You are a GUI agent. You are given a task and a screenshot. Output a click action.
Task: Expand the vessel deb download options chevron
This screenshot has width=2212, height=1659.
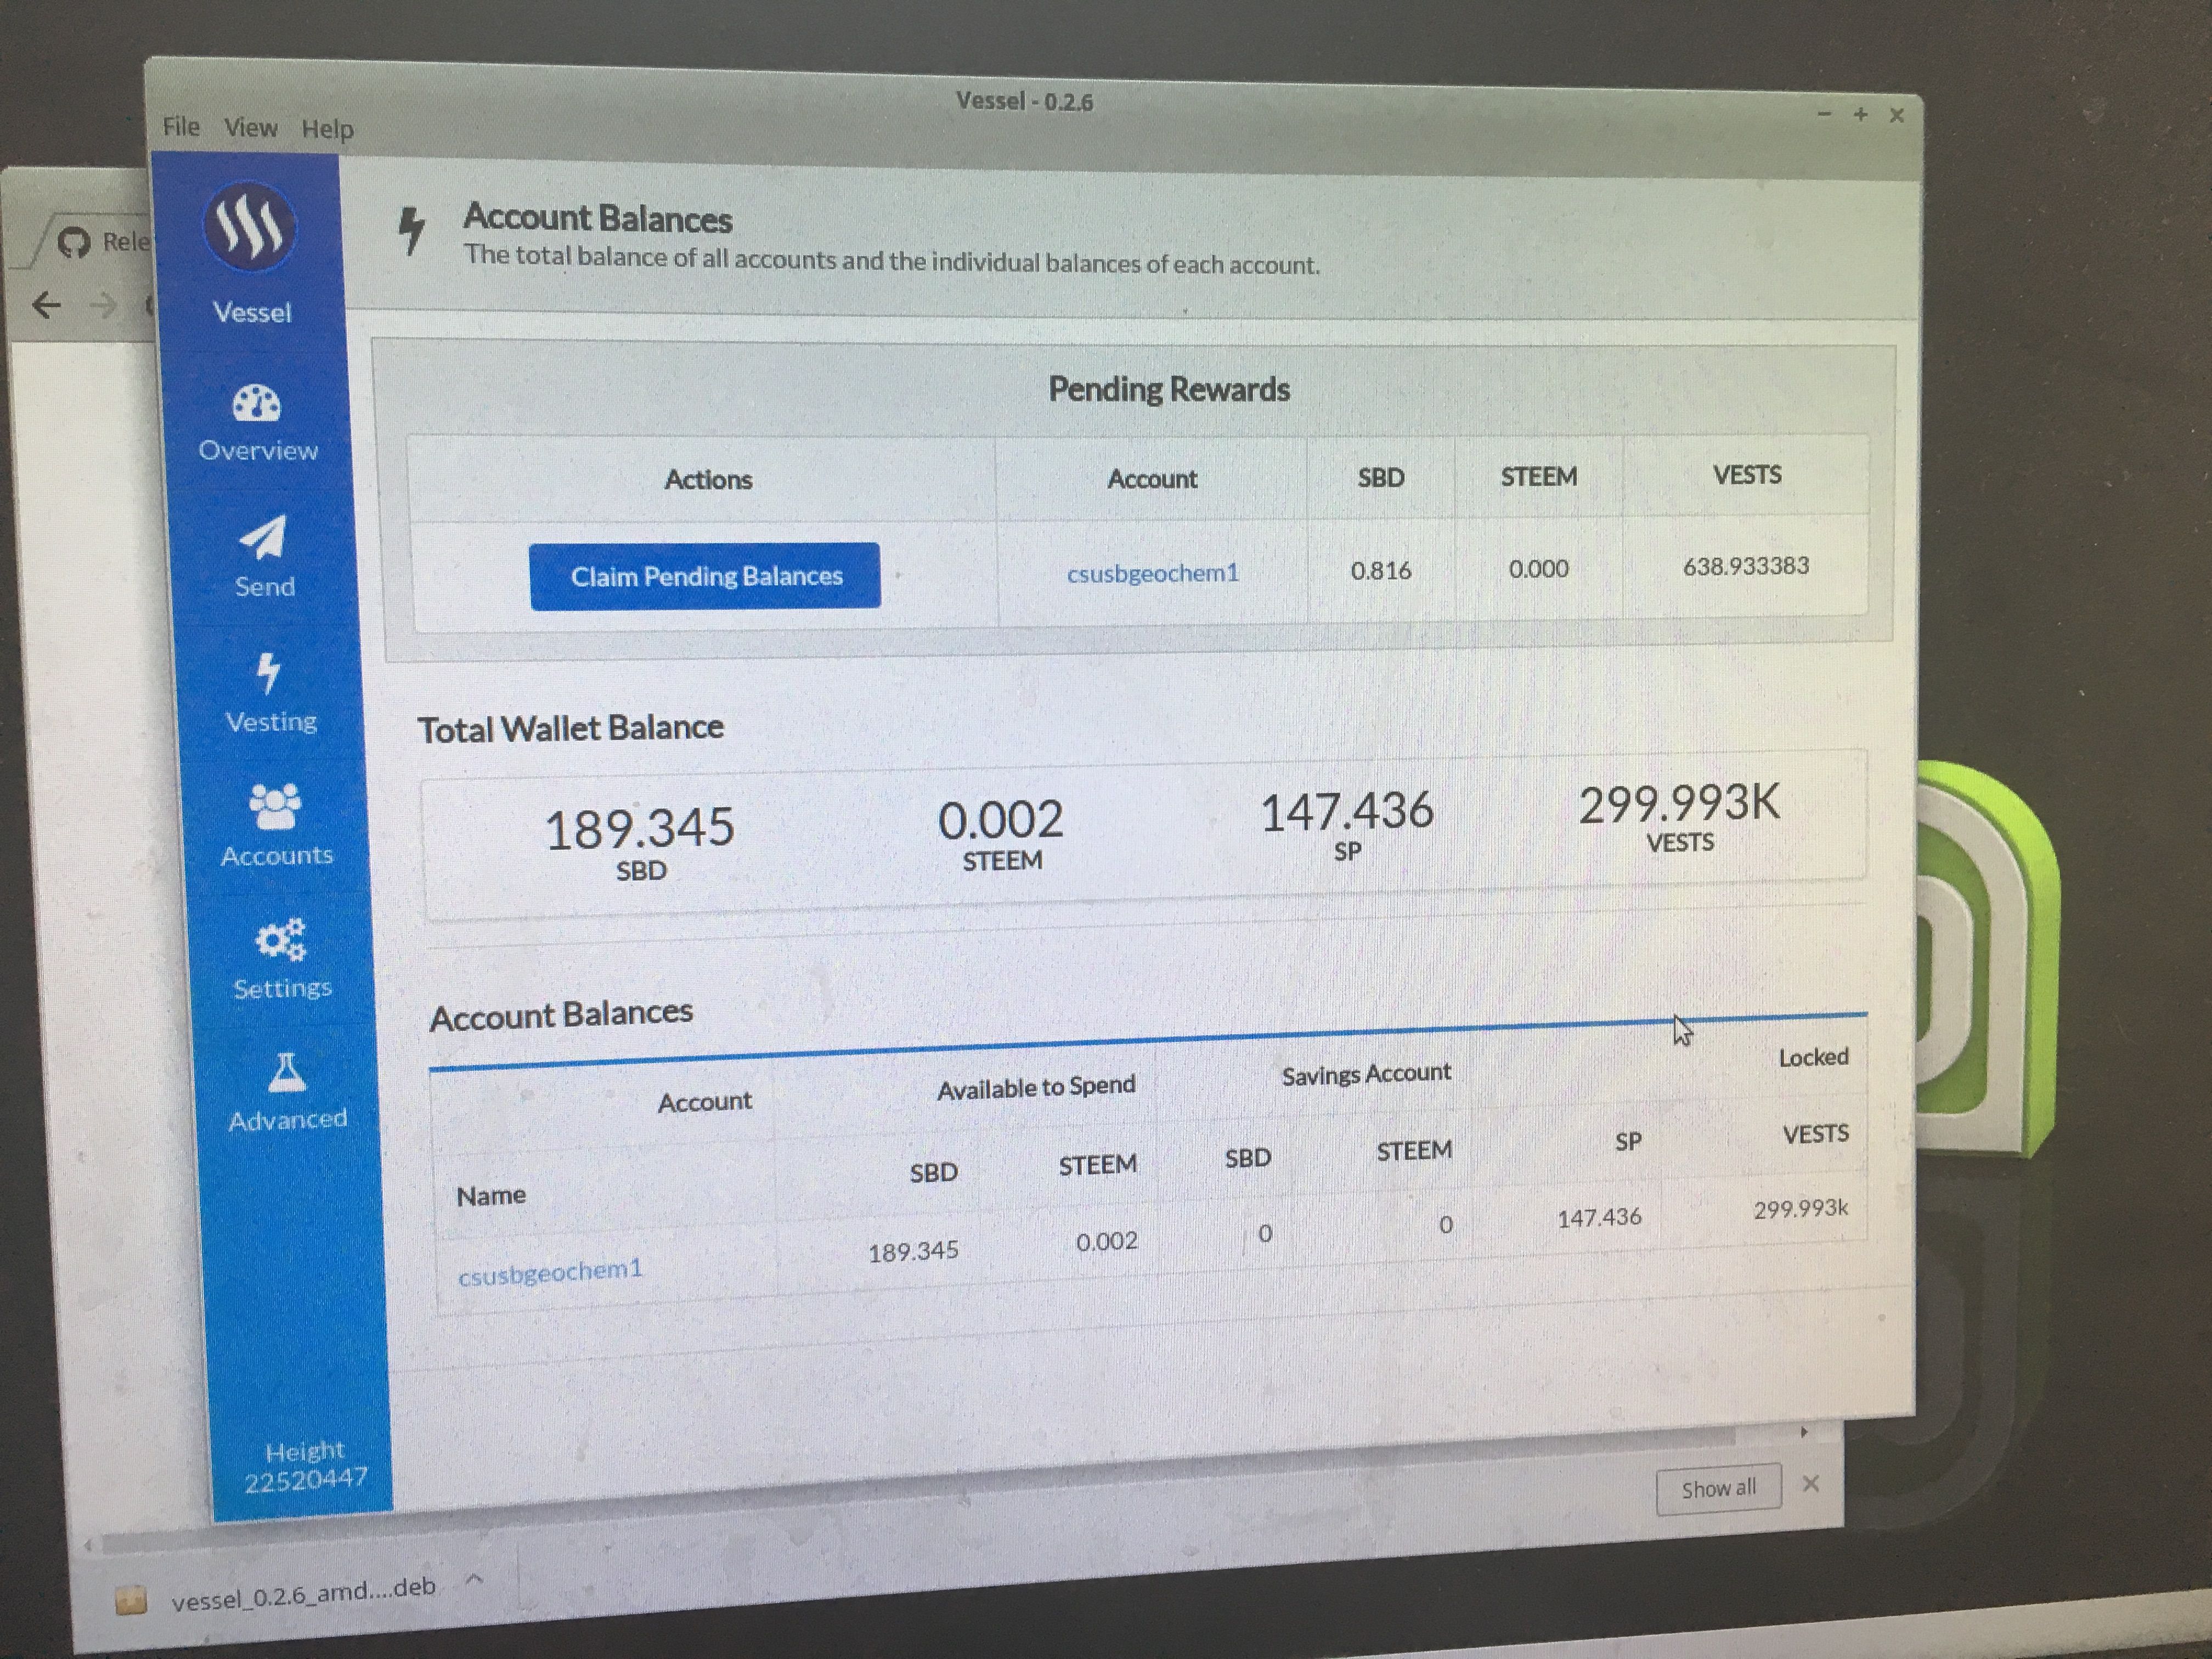pyautogui.click(x=475, y=1579)
